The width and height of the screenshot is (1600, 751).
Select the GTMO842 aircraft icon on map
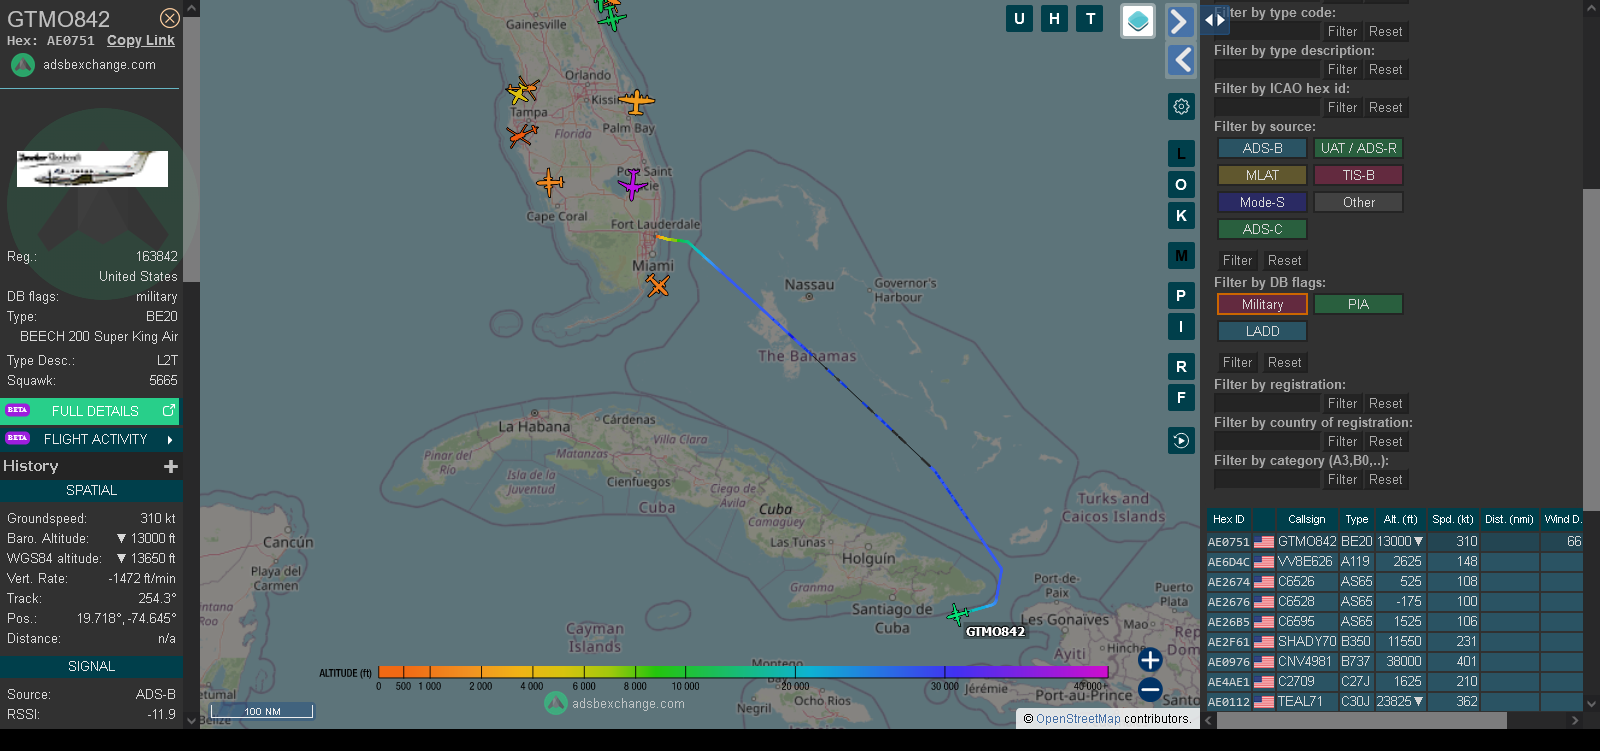tap(958, 614)
